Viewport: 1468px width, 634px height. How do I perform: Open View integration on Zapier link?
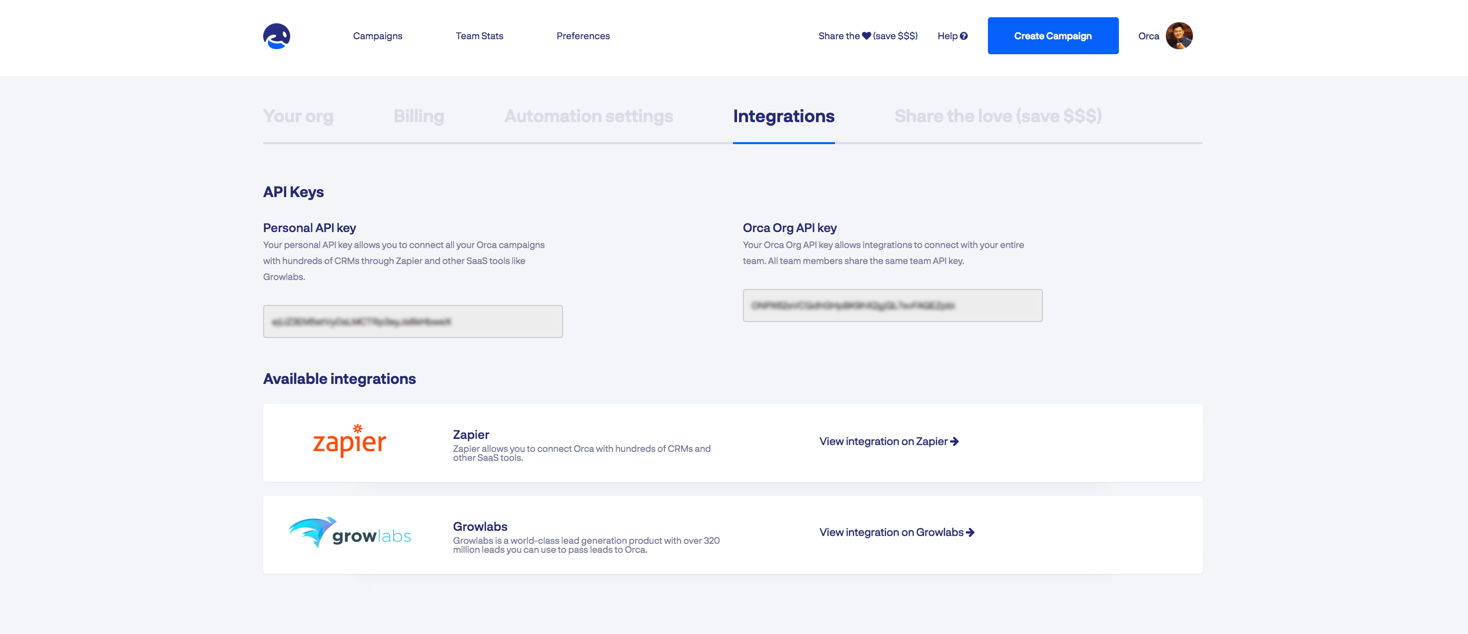point(889,441)
